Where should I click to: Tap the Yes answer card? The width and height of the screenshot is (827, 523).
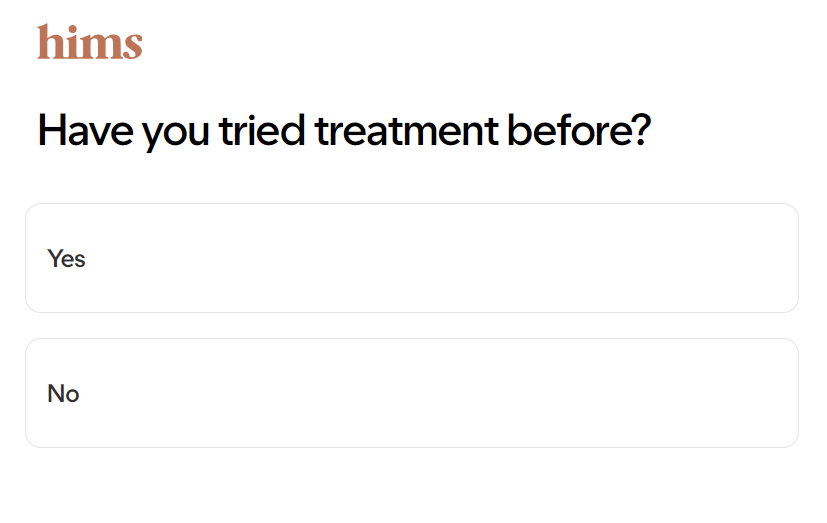pos(412,258)
